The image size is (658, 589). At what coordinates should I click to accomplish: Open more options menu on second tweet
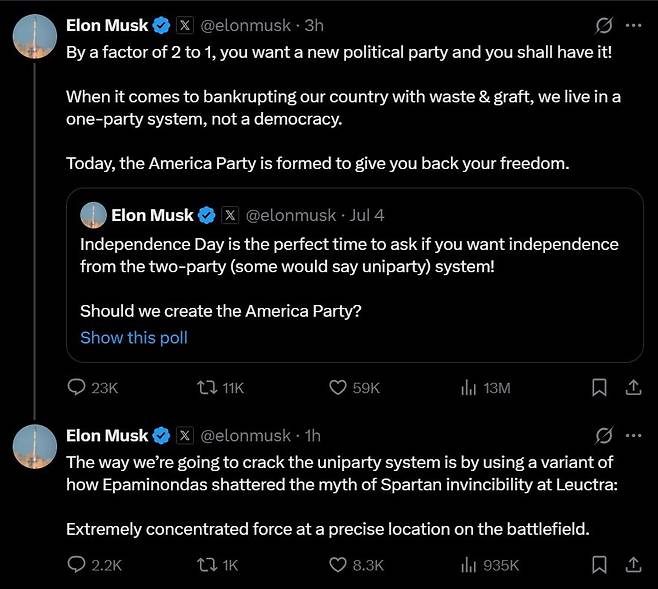(x=632, y=435)
